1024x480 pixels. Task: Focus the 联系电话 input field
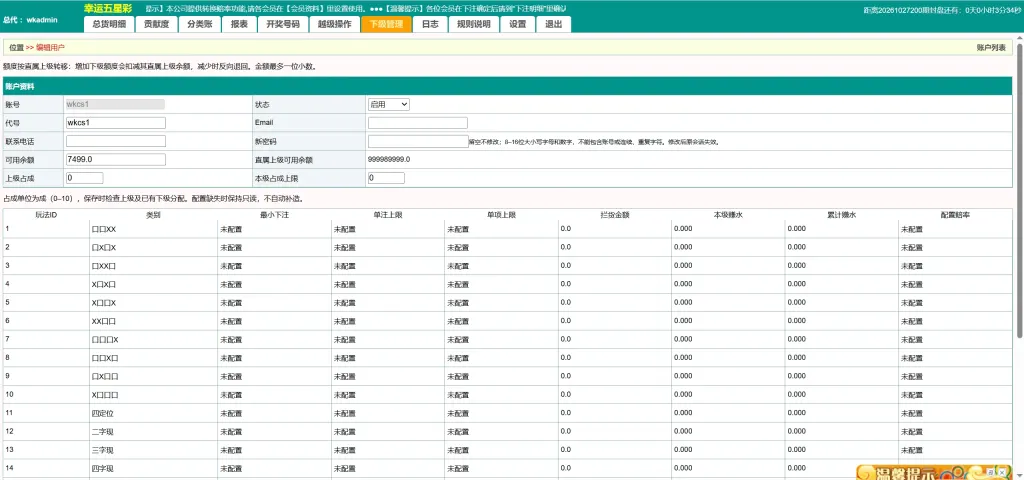click(x=116, y=141)
